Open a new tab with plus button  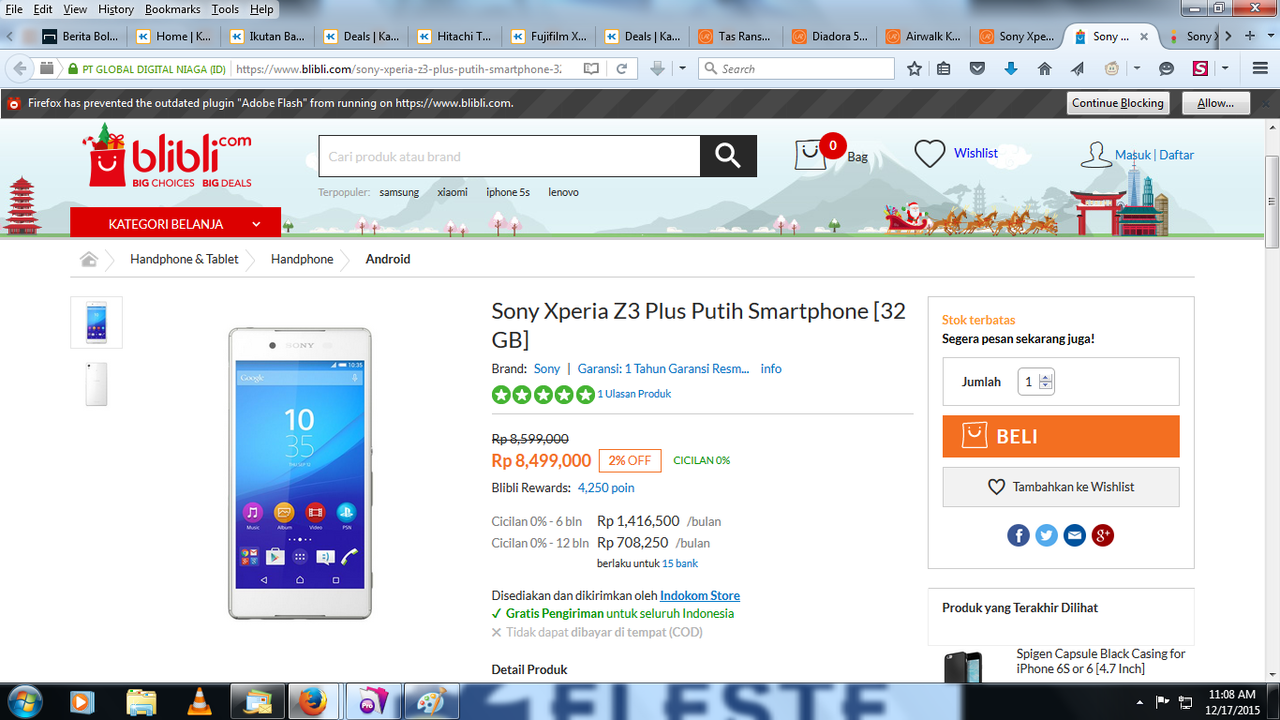click(x=1249, y=36)
